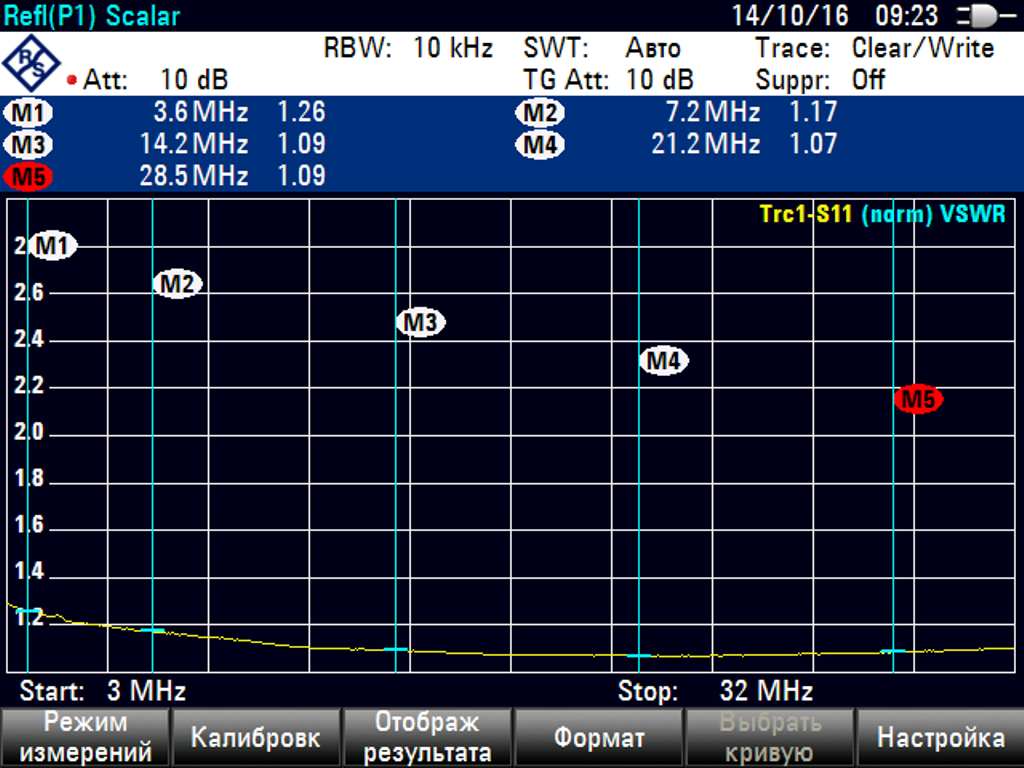The width and height of the screenshot is (1024, 768).
Task: Click the Rohde & Schwarz logo icon
Action: (x=31, y=63)
